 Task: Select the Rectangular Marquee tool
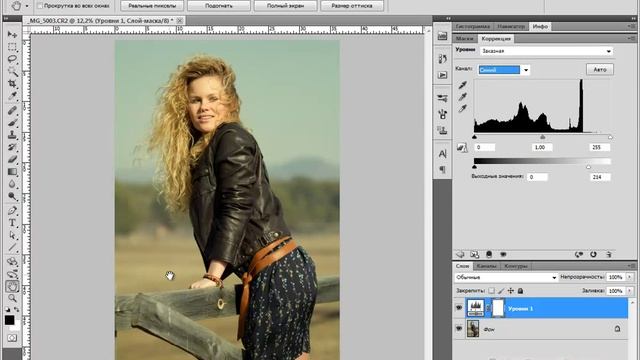12,47
